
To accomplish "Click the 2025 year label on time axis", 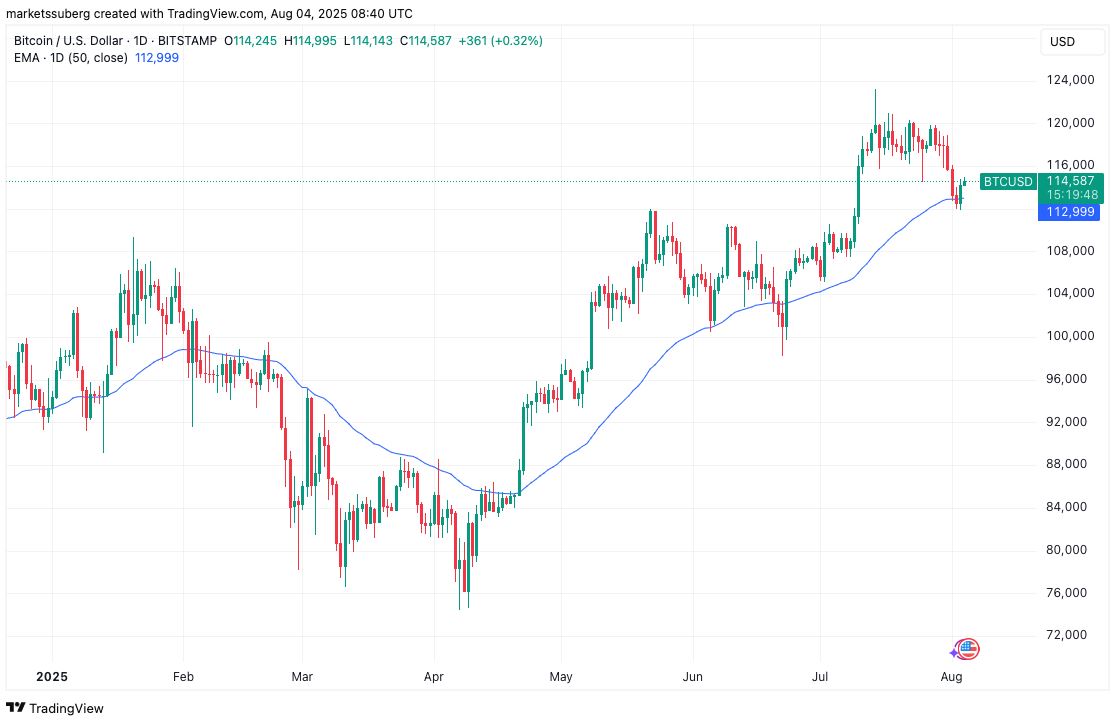I will tap(51, 677).
